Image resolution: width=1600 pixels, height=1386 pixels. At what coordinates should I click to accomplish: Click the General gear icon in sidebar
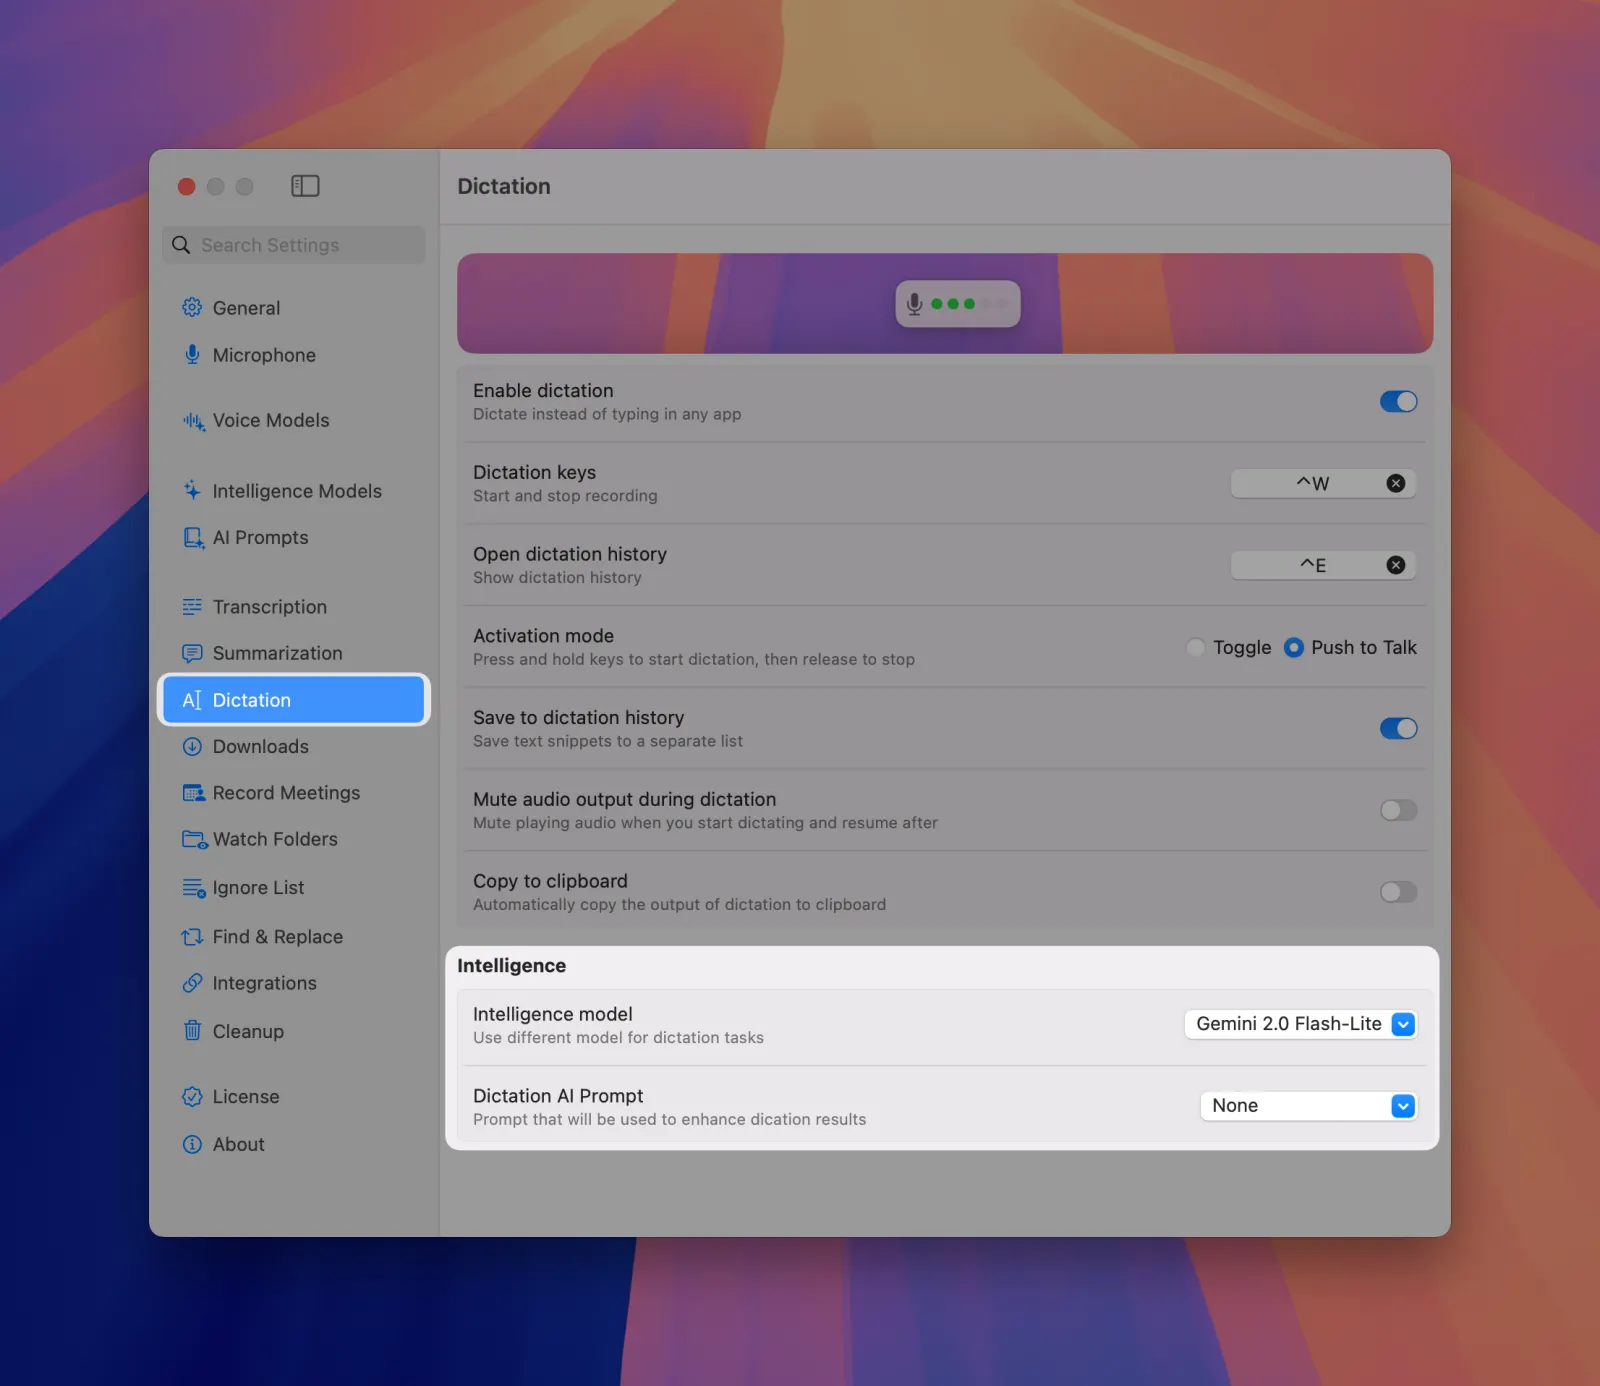[x=192, y=307]
